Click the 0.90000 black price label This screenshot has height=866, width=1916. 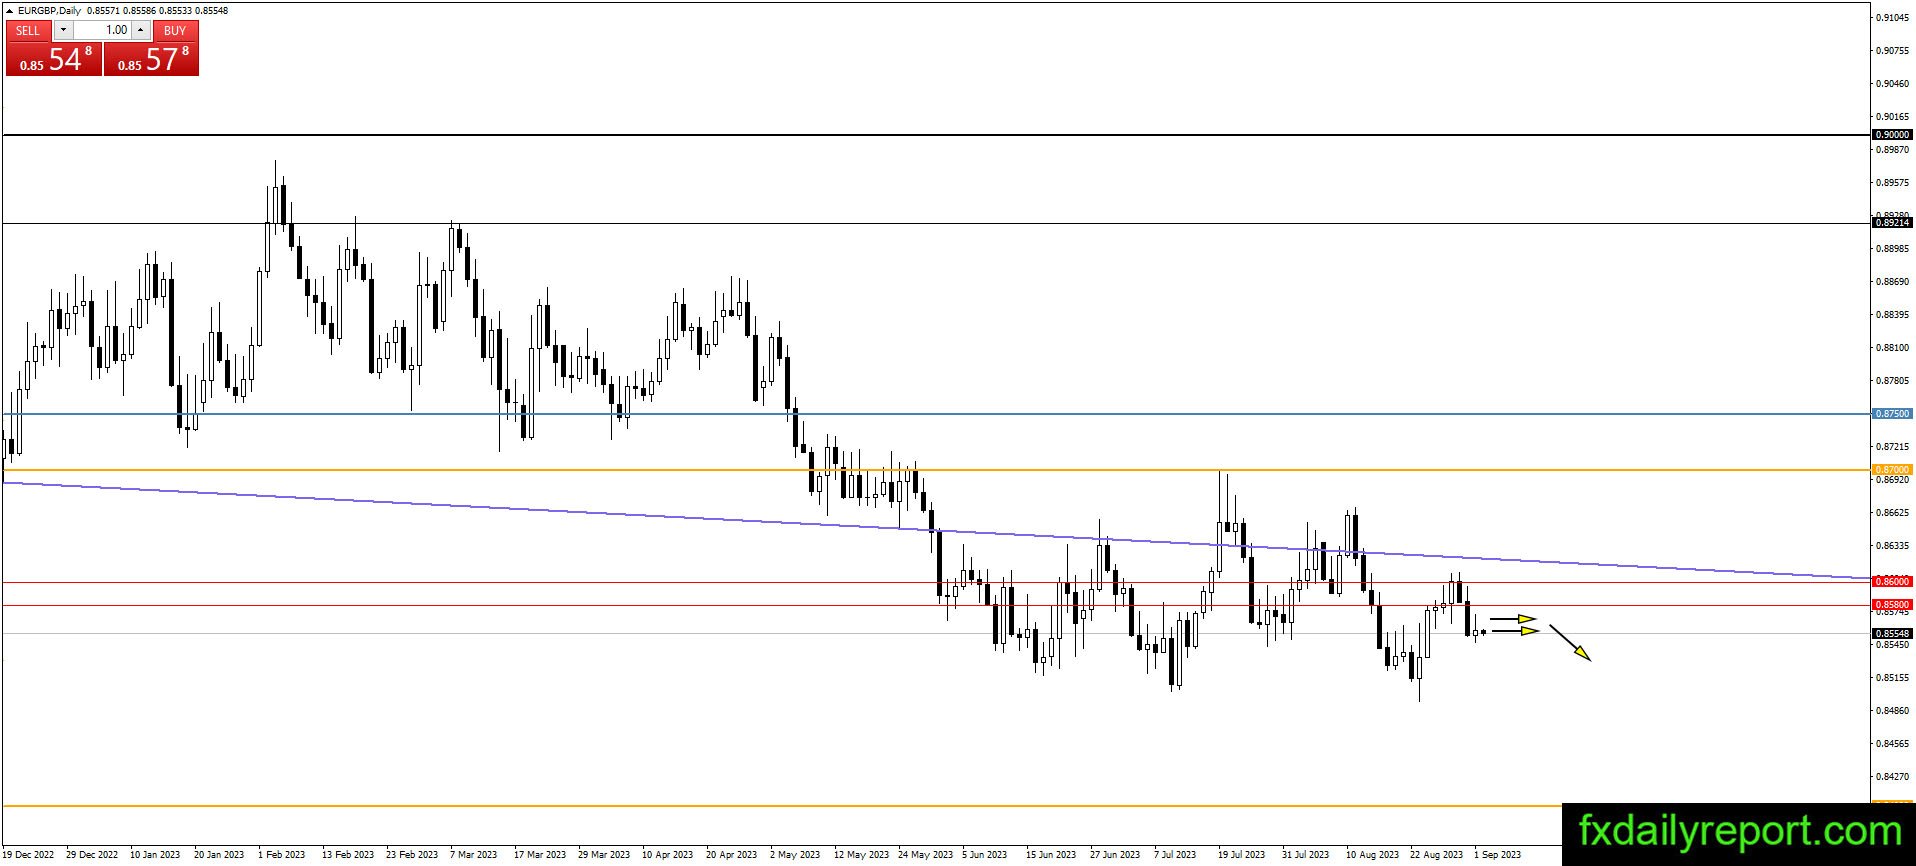[1891, 134]
